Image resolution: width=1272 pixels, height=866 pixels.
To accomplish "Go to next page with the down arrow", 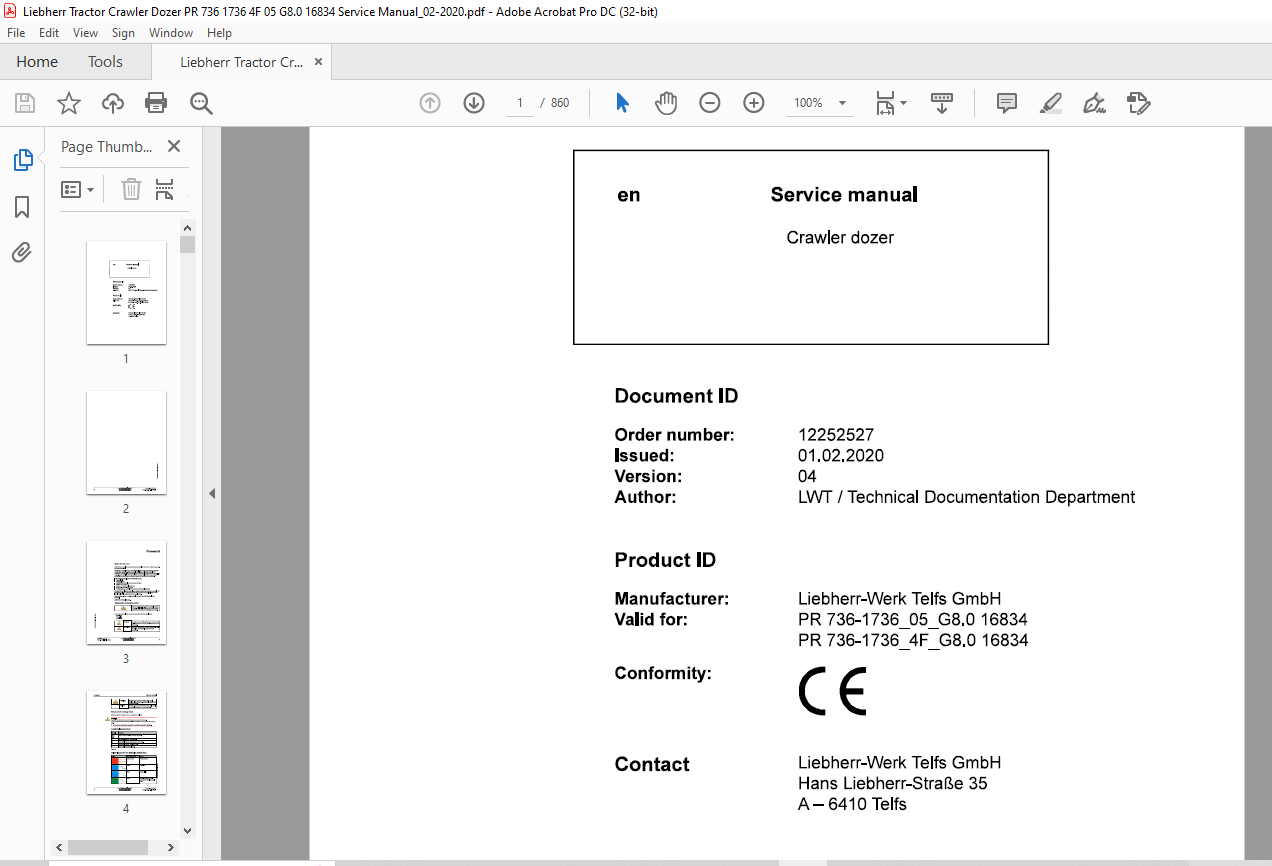I will coord(474,103).
